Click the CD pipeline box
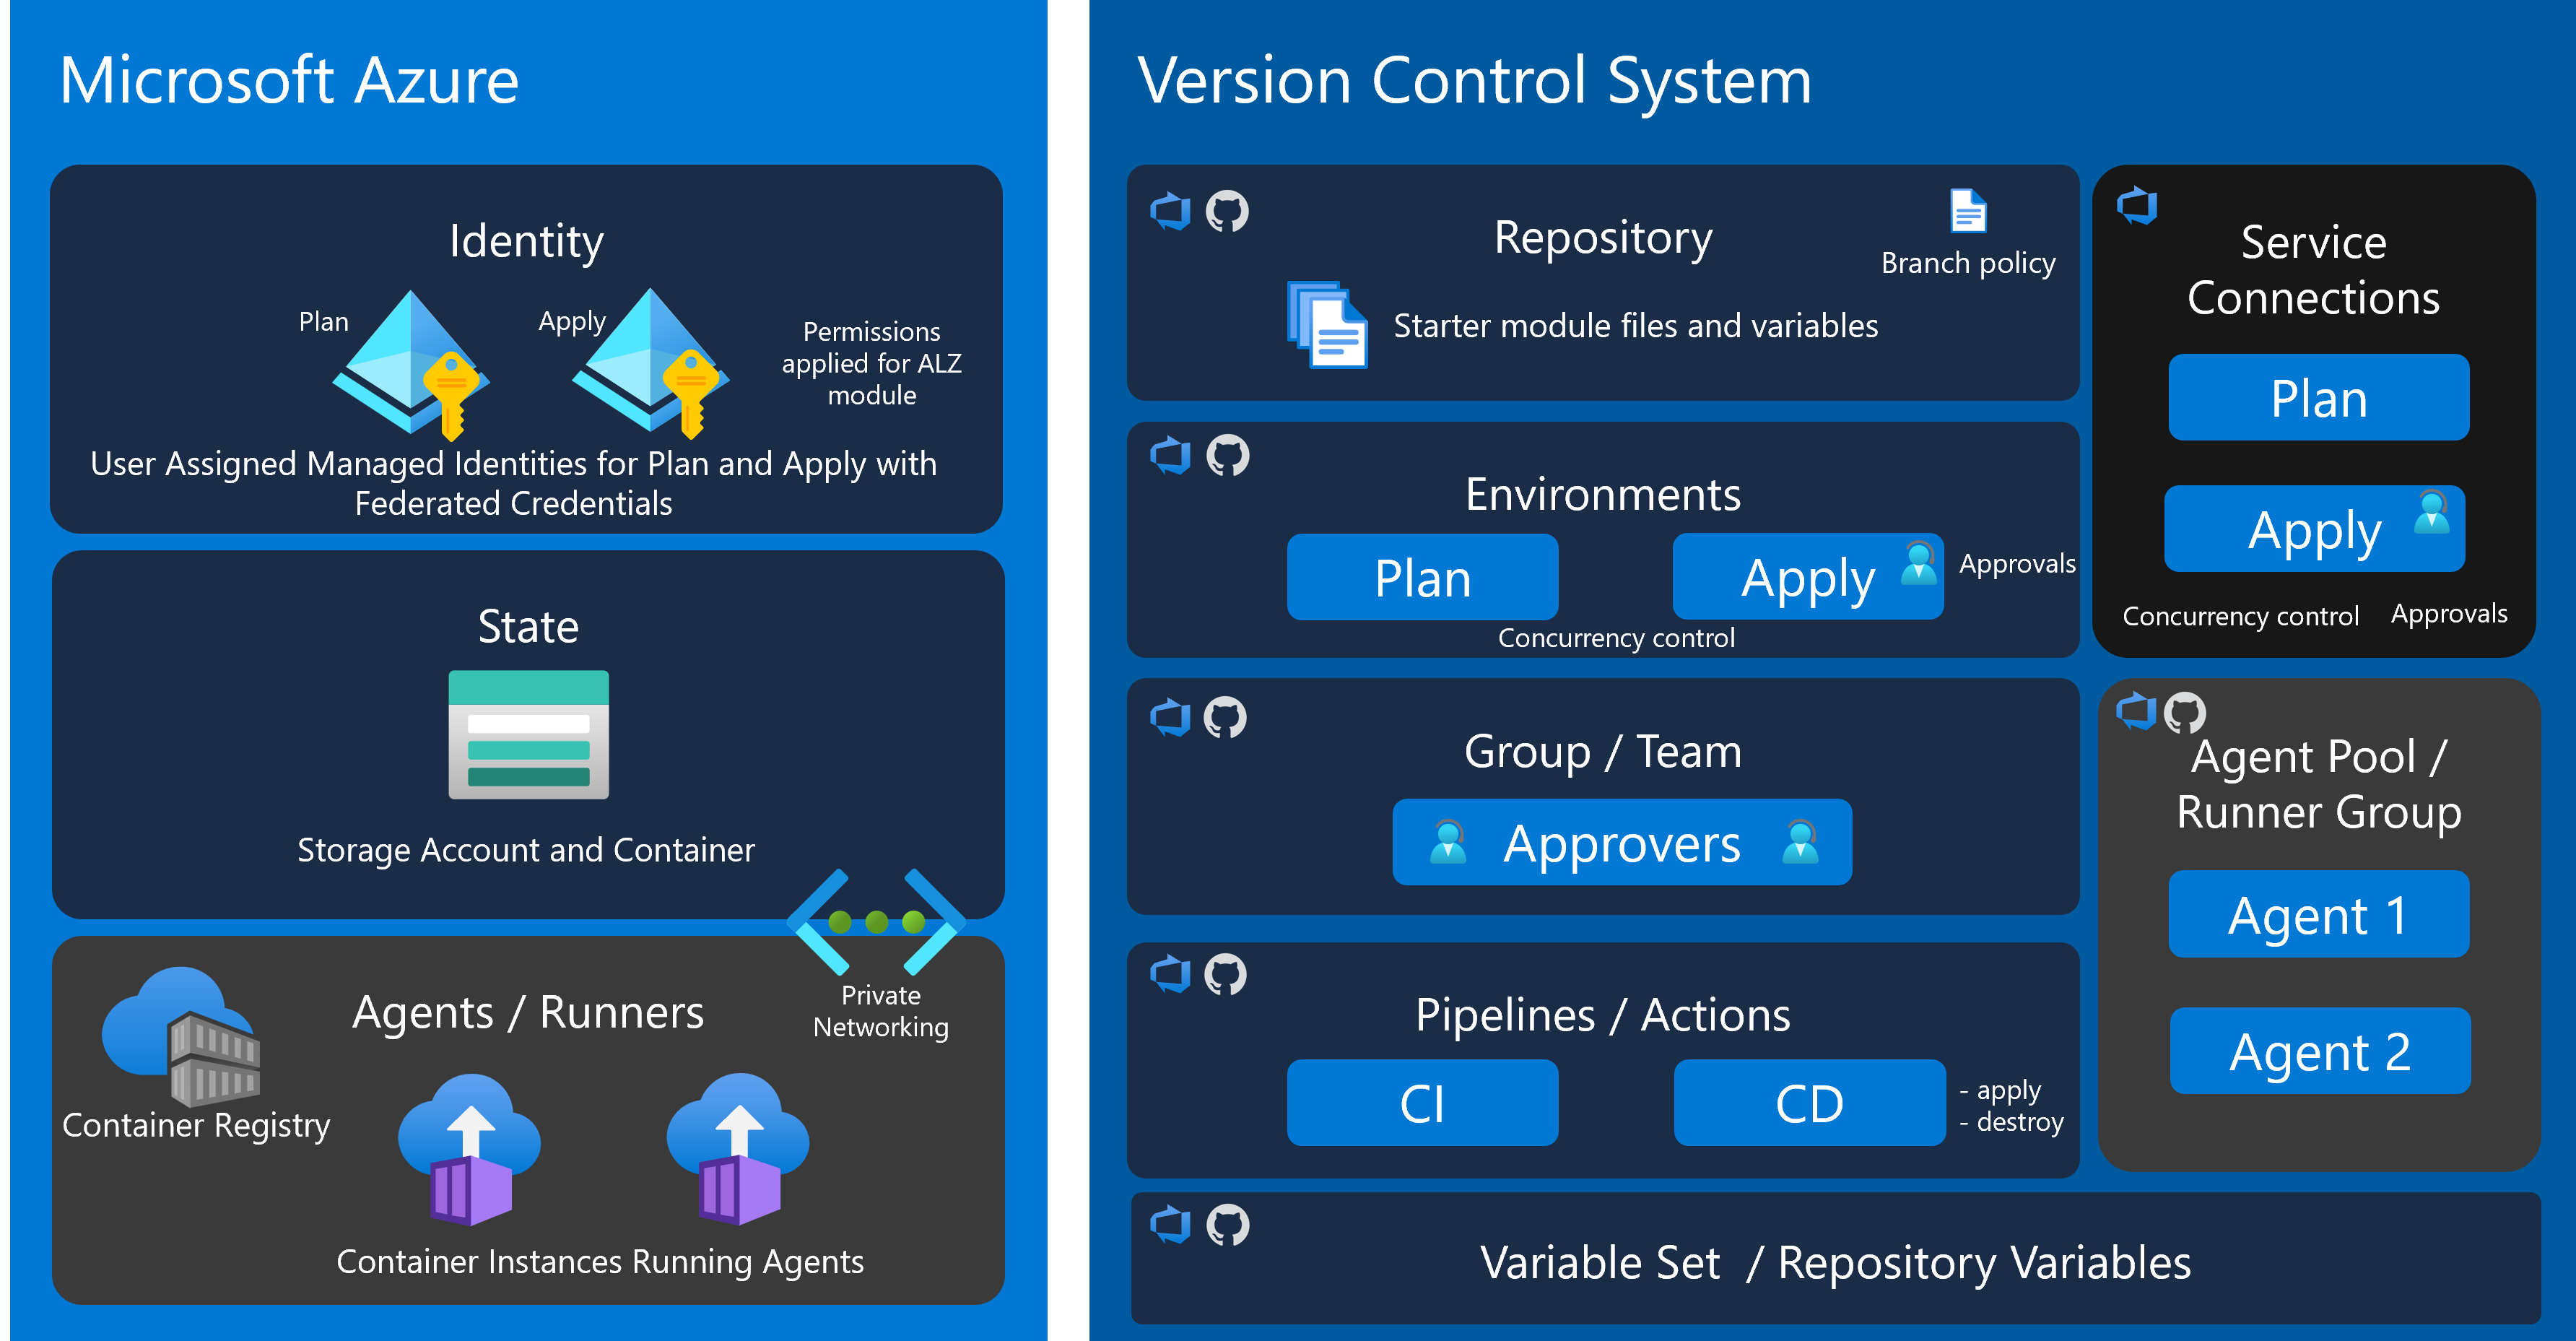Viewport: 2576px width, 1341px height. pos(1809,1103)
